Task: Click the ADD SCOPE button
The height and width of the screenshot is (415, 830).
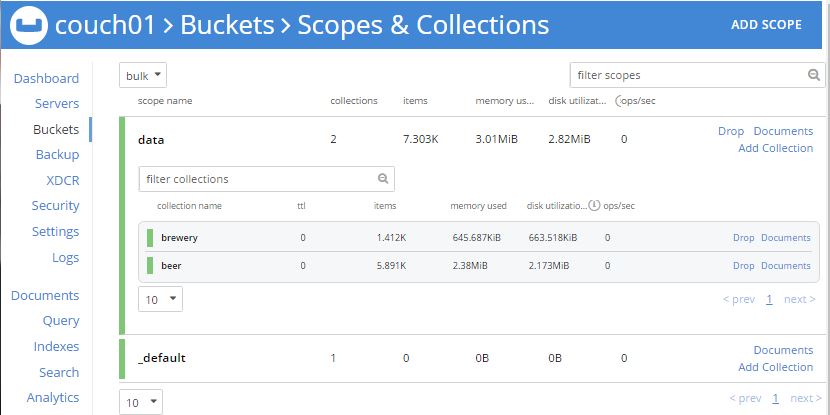Action: click(x=766, y=25)
